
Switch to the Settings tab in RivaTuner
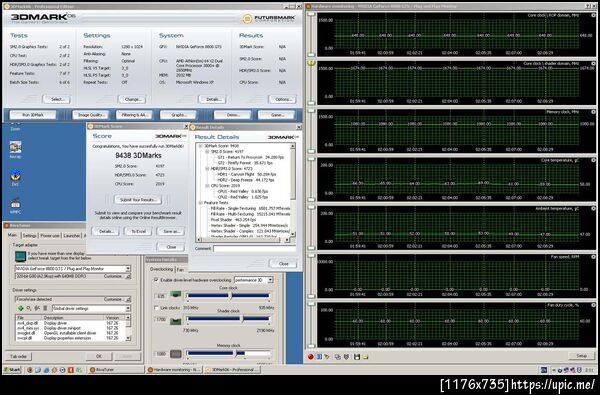29,236
